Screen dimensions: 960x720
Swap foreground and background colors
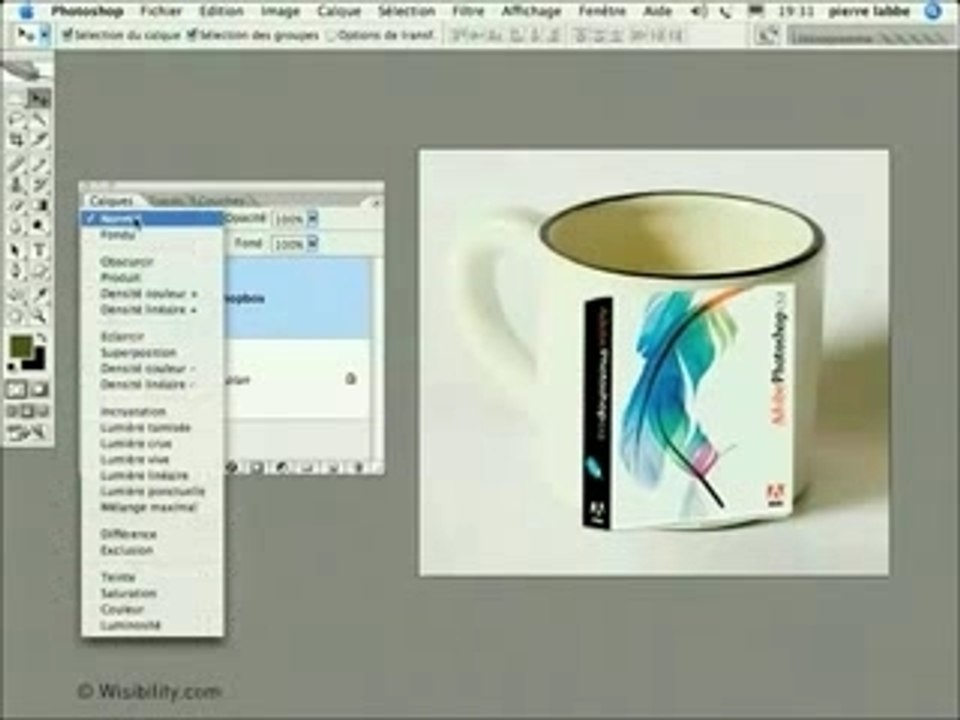[x=42, y=337]
